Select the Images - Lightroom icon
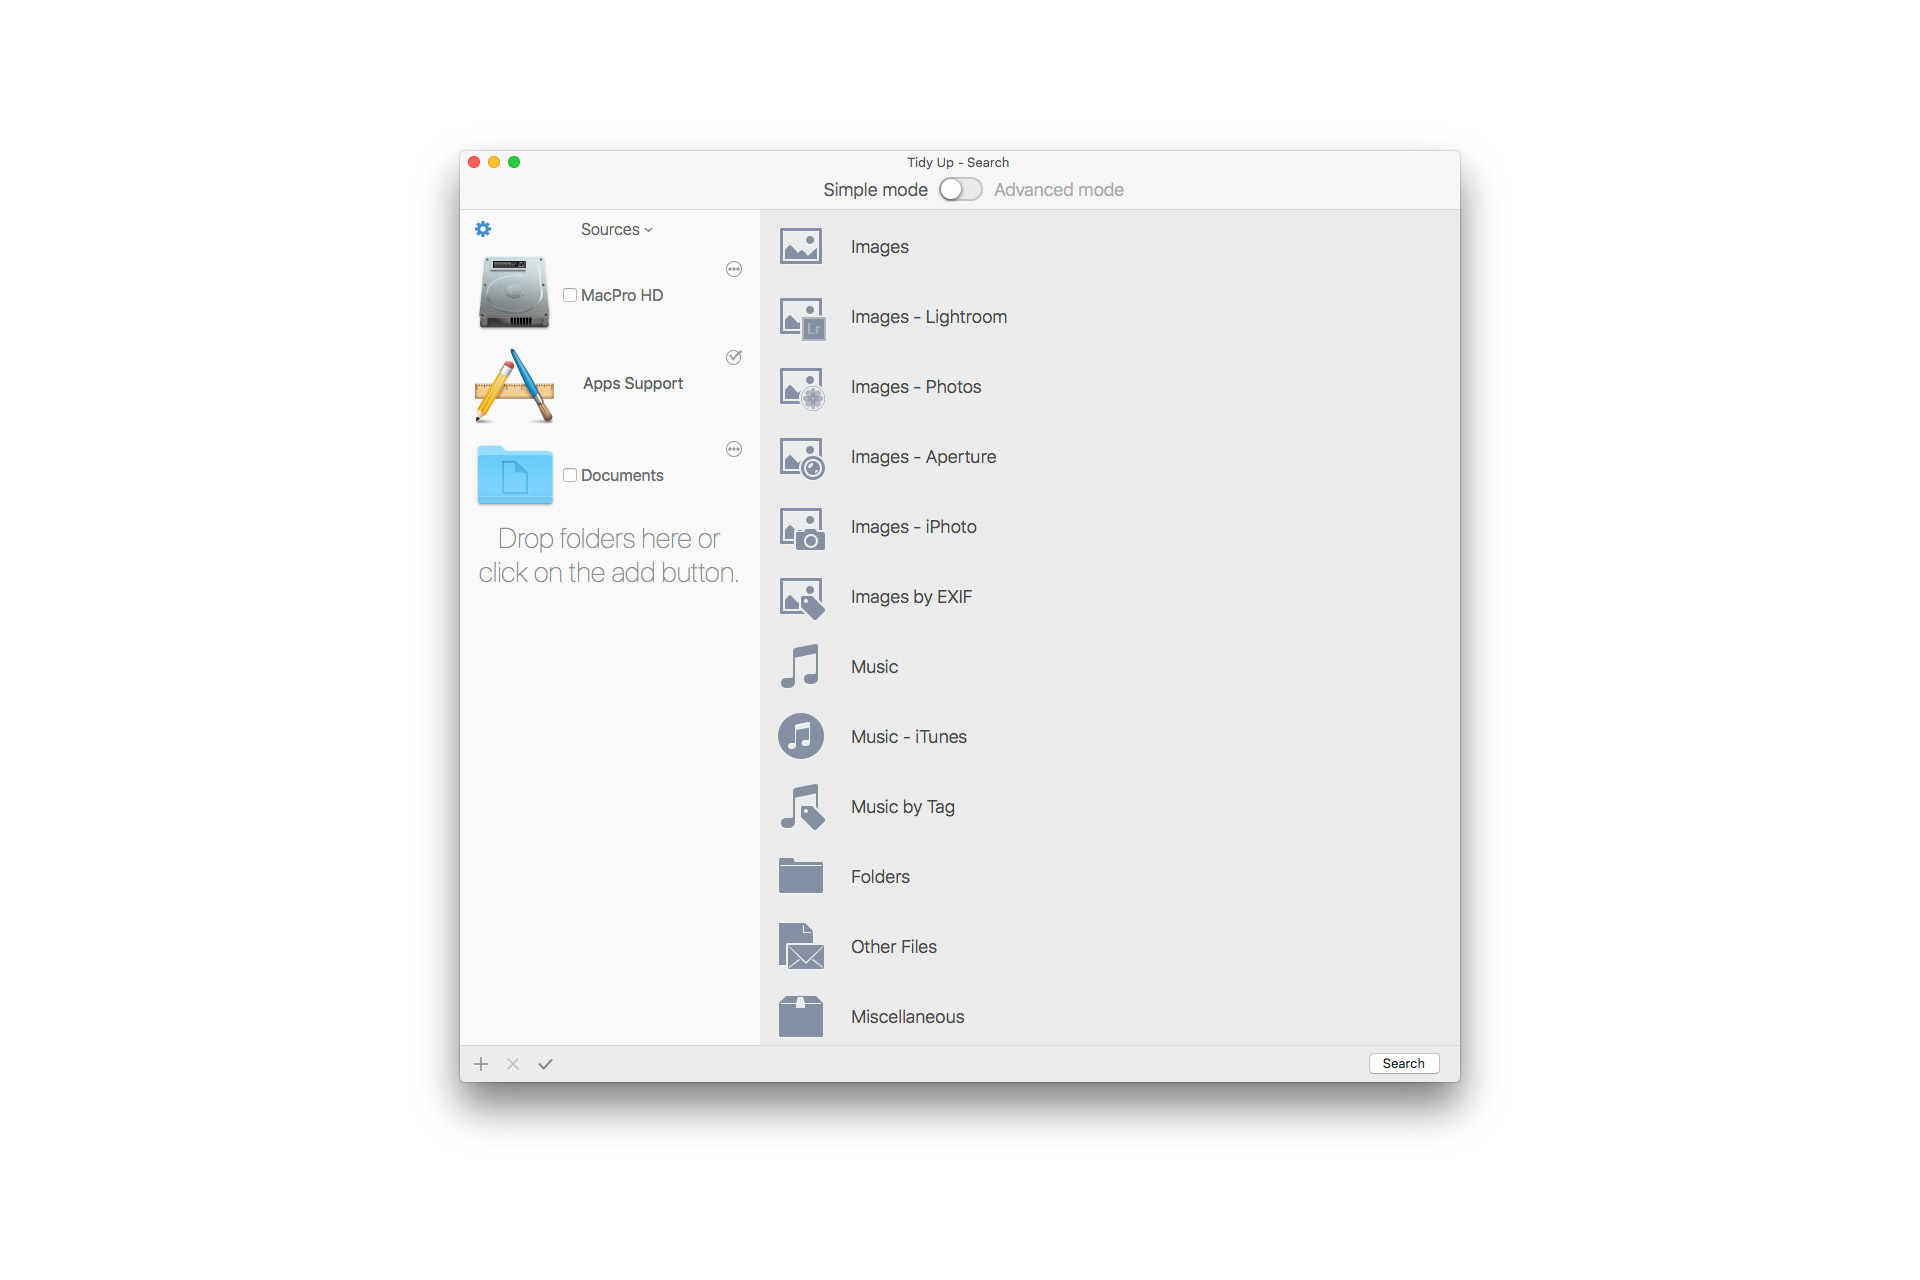The height and width of the screenshot is (1280, 1920). point(802,318)
